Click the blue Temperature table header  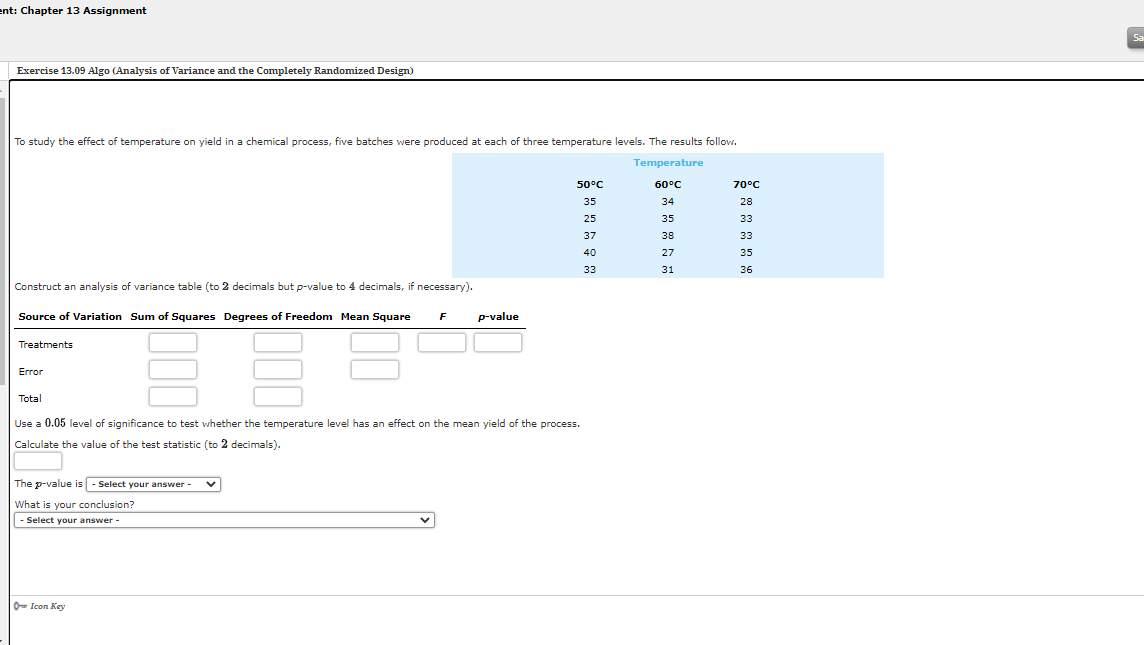[x=667, y=162]
